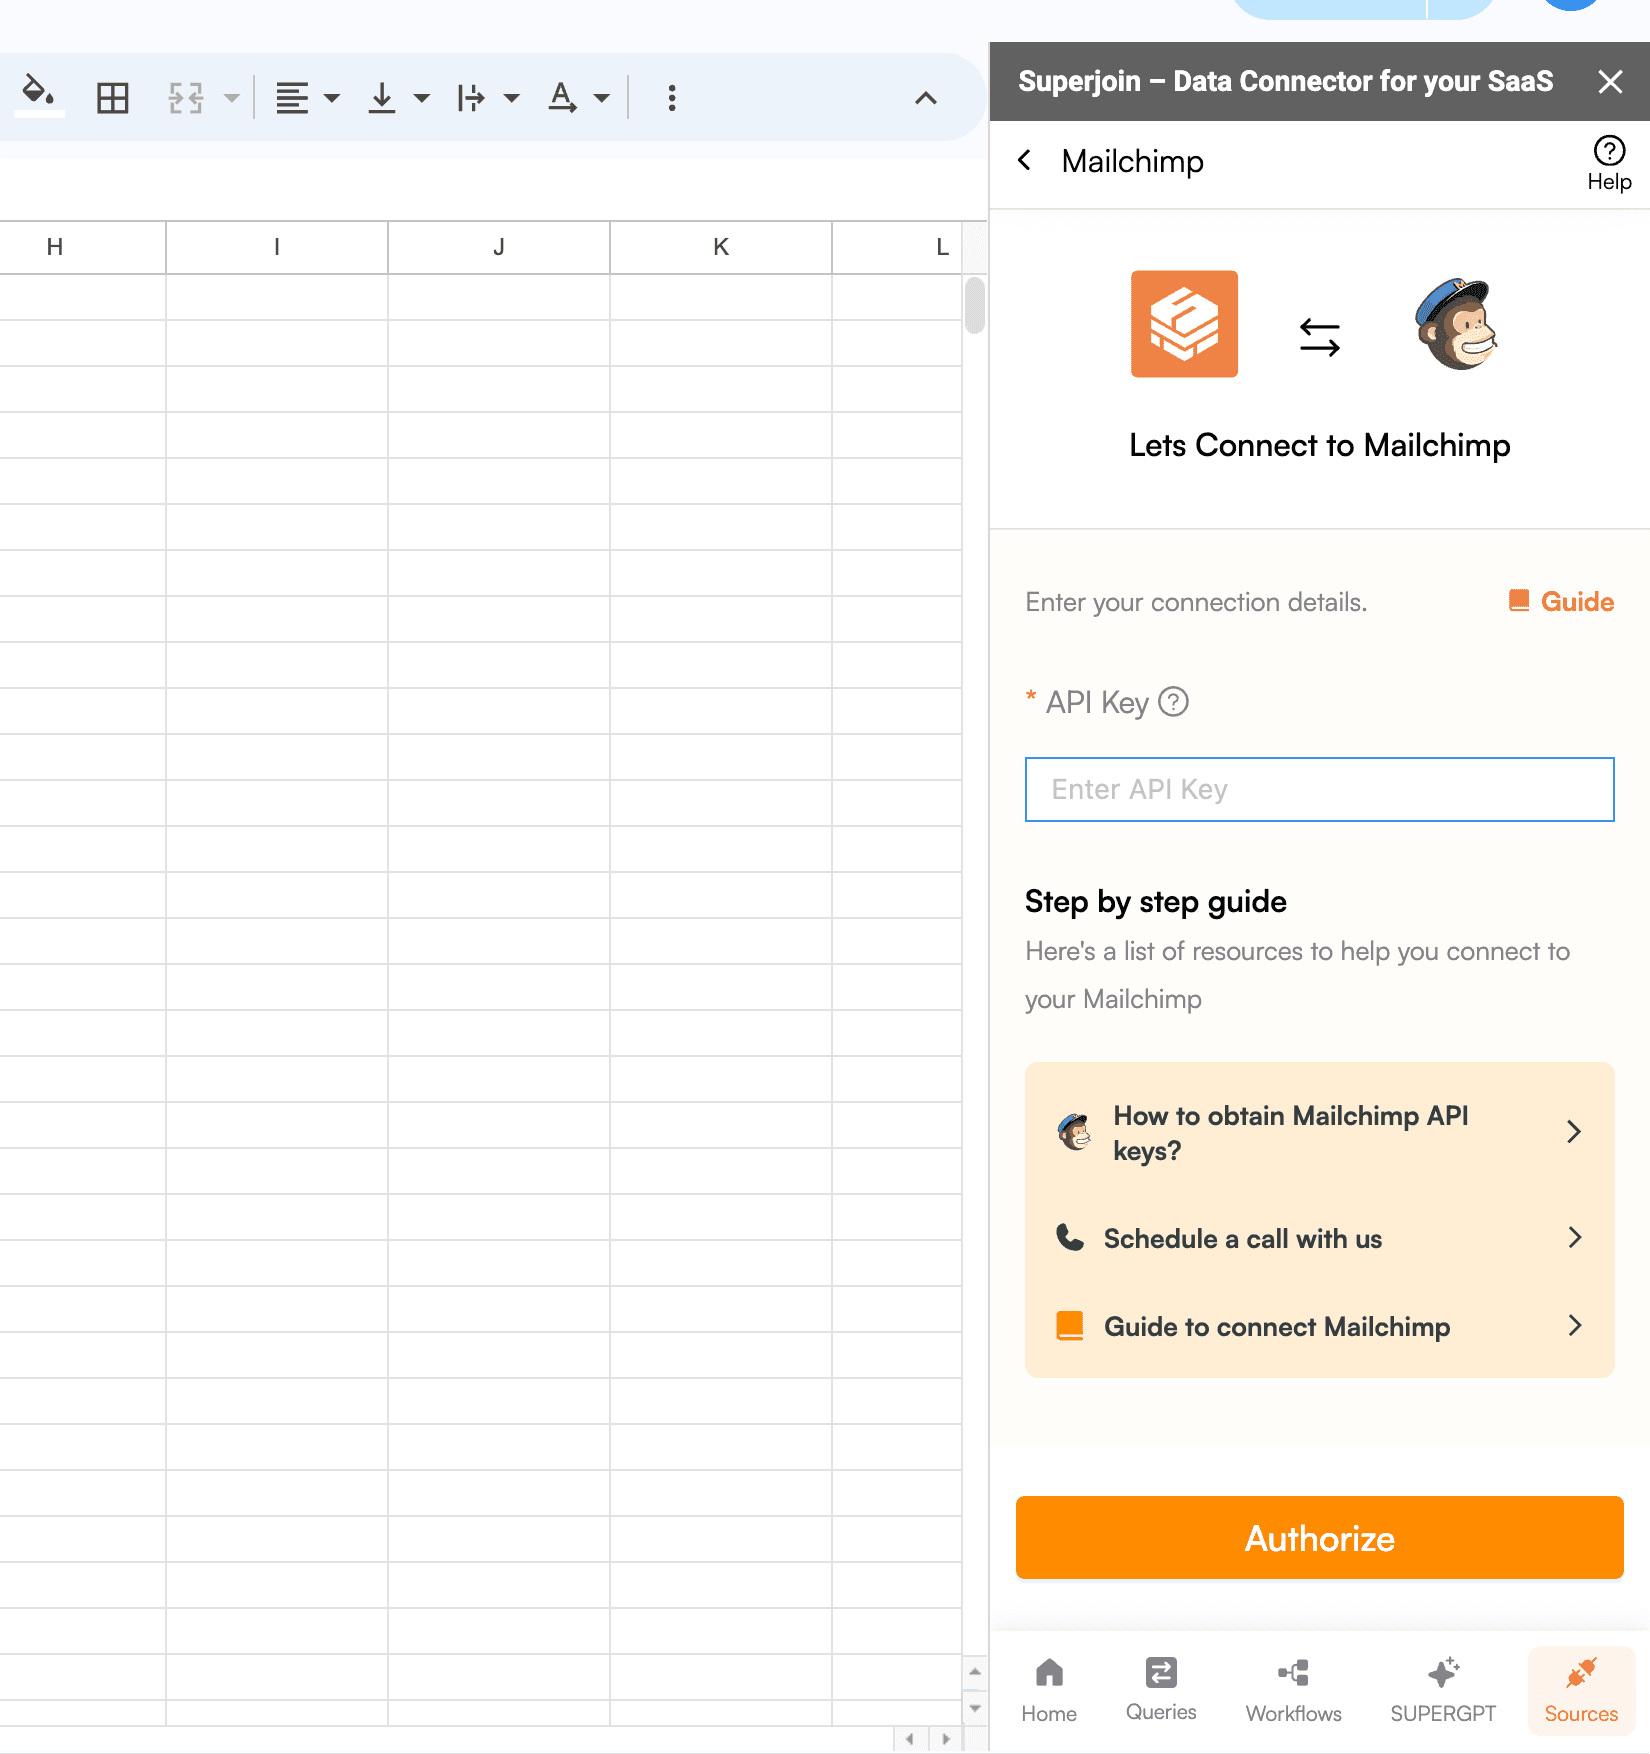1650x1754 pixels.
Task: Open the orange Guide link
Action: point(1561,601)
